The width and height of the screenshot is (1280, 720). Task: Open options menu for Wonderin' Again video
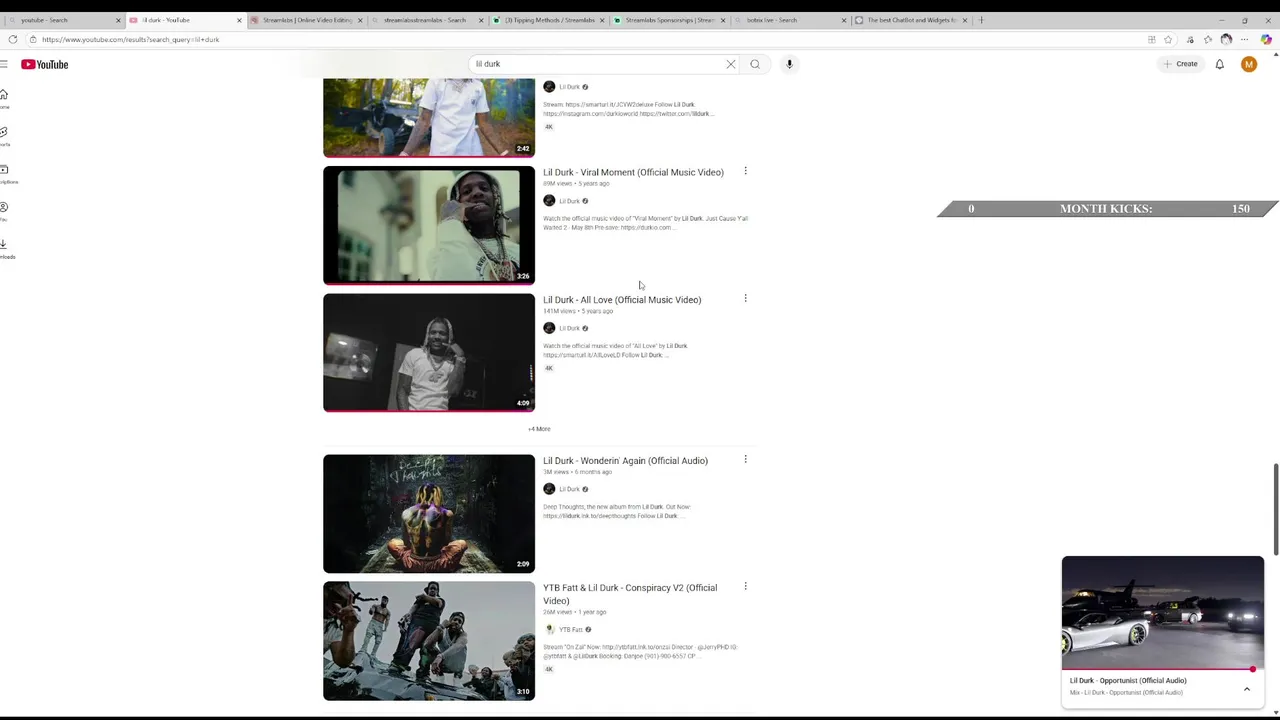(745, 459)
